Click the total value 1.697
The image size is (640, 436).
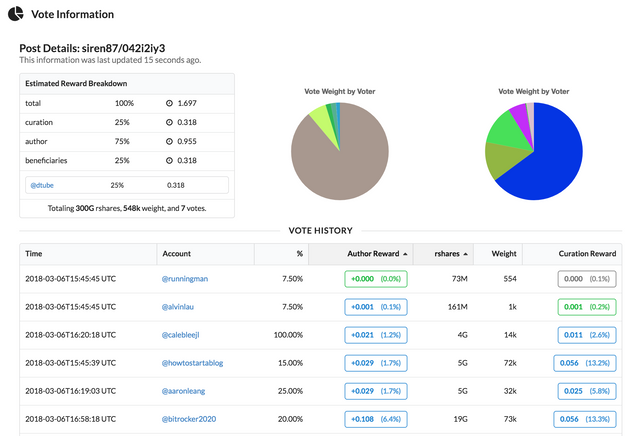coord(187,103)
